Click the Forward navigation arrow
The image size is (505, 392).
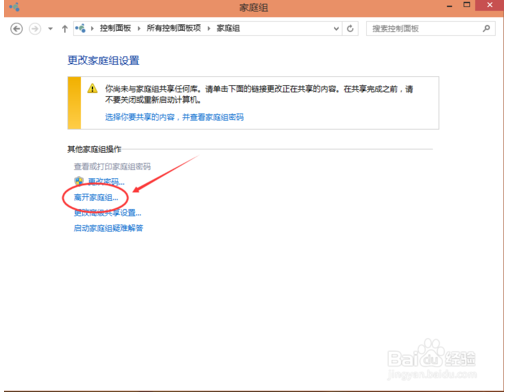(x=35, y=29)
